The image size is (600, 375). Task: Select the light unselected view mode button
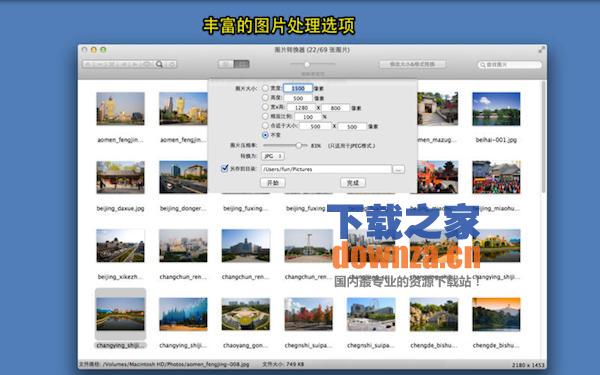(226, 64)
